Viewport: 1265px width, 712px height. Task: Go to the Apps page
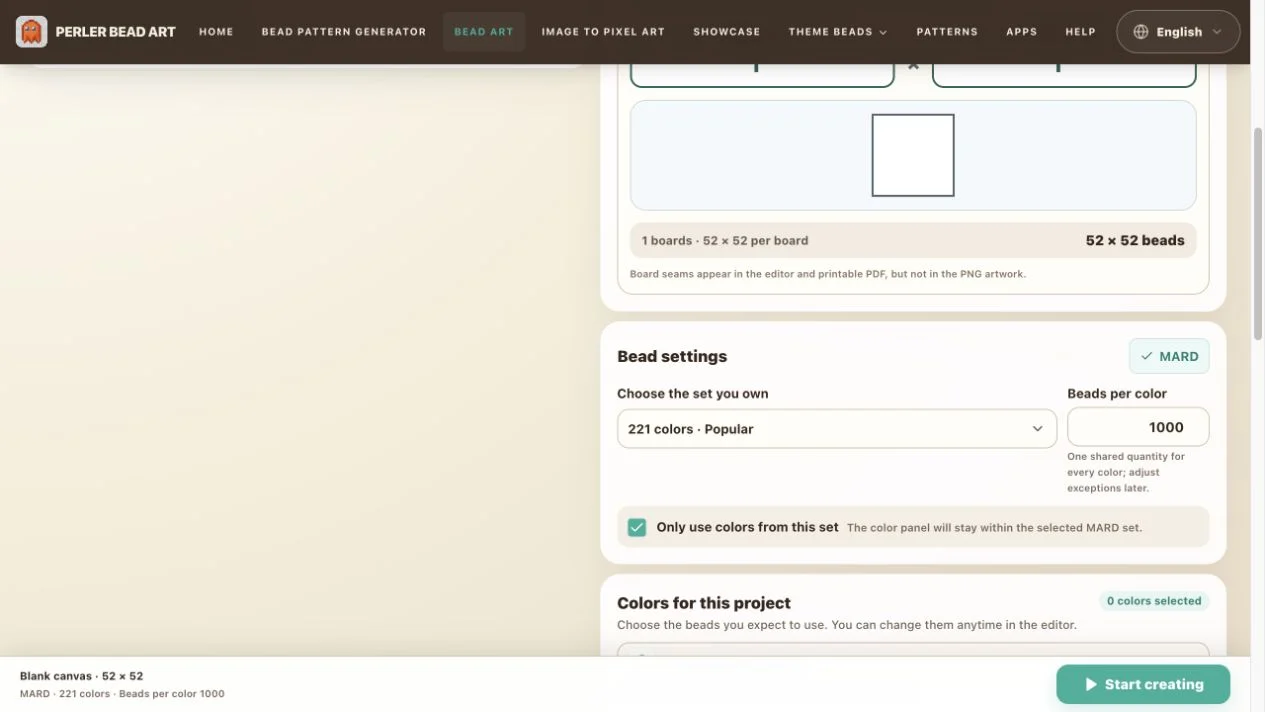1022,32
